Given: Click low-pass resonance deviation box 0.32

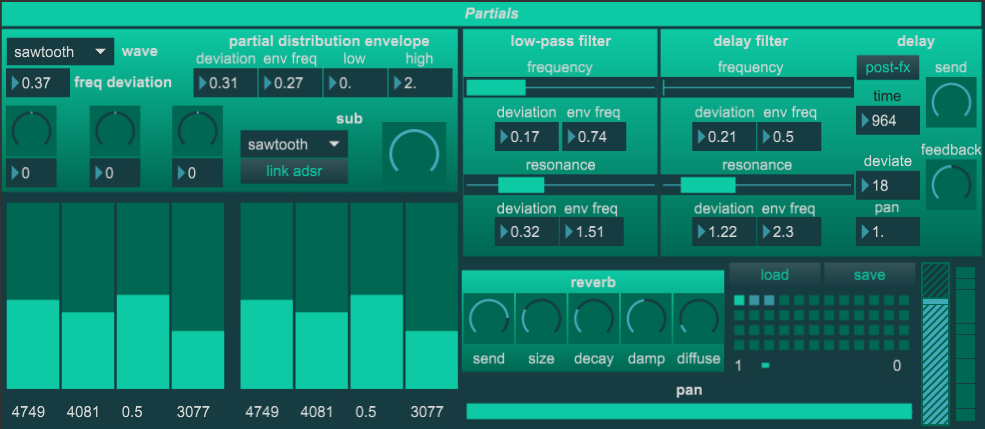Looking at the screenshot, I should click(526, 232).
